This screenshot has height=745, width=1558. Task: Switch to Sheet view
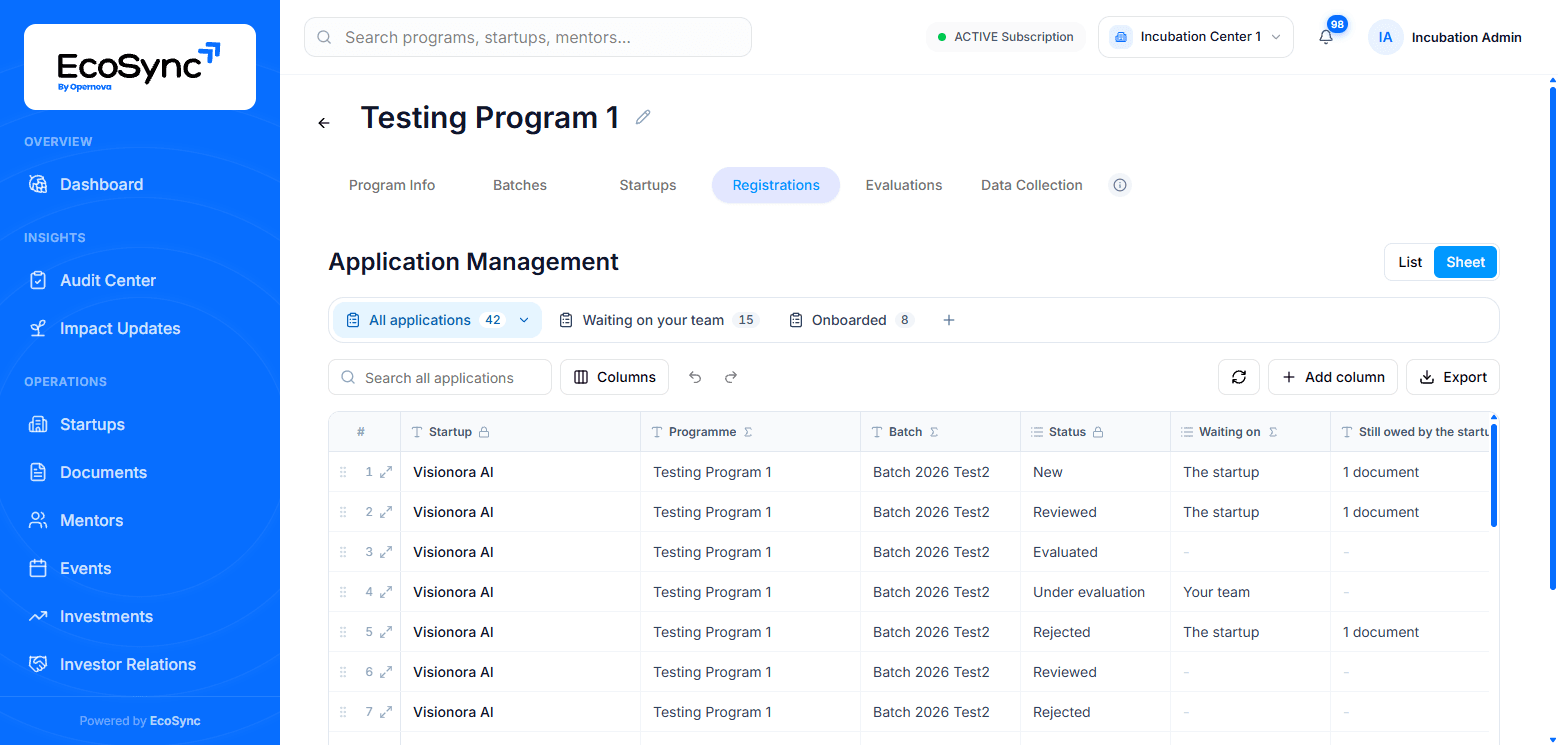tap(1465, 262)
